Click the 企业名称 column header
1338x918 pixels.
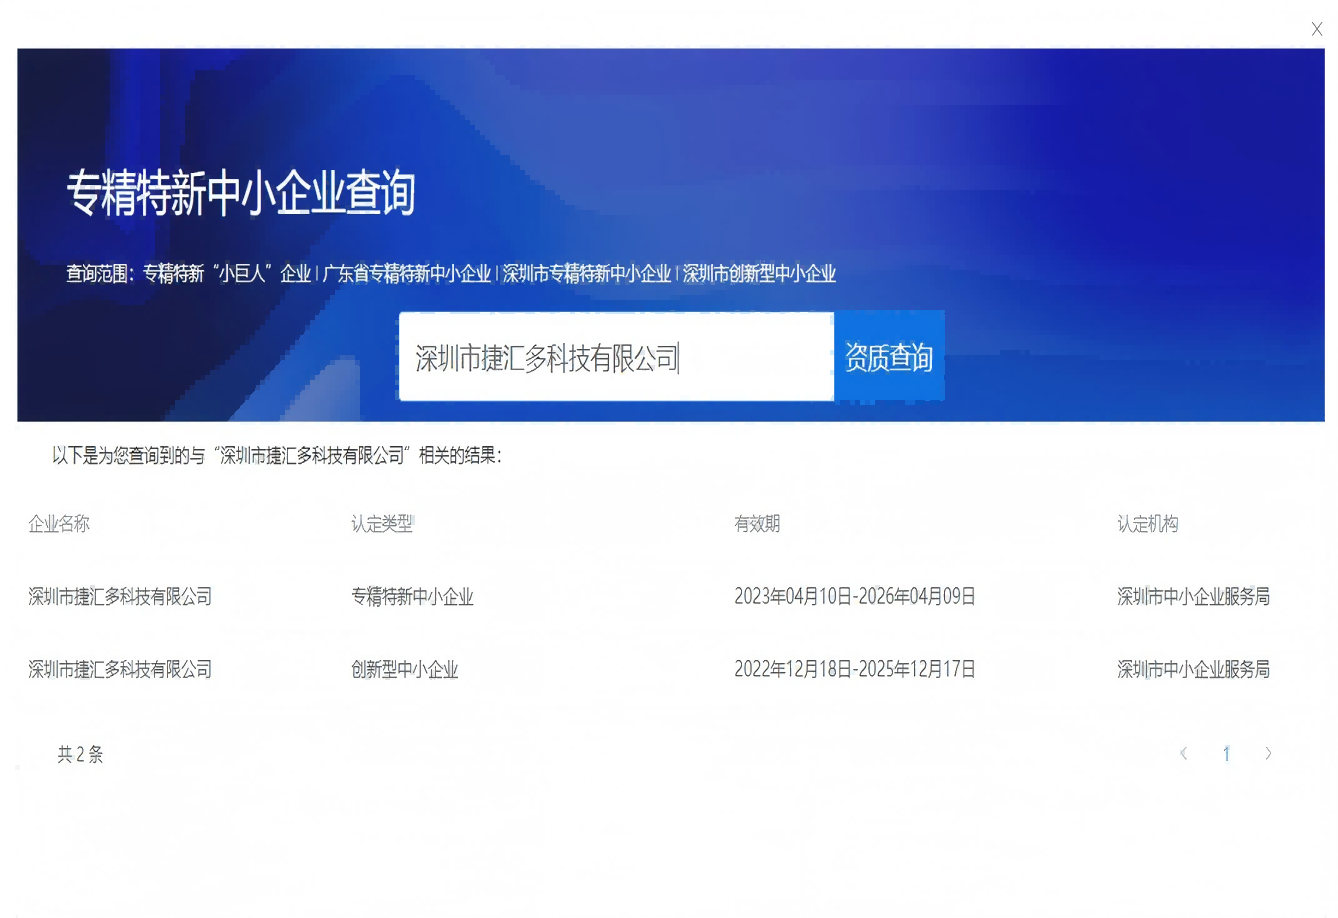[x=58, y=523]
